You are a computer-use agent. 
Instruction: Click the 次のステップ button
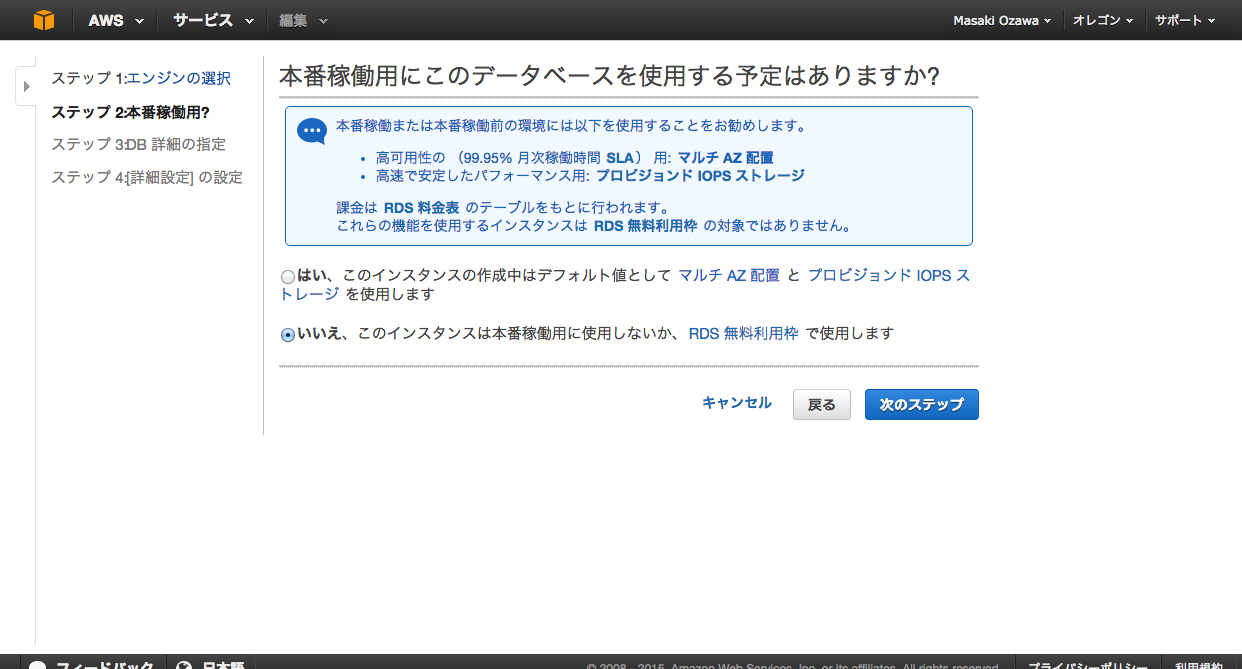922,405
